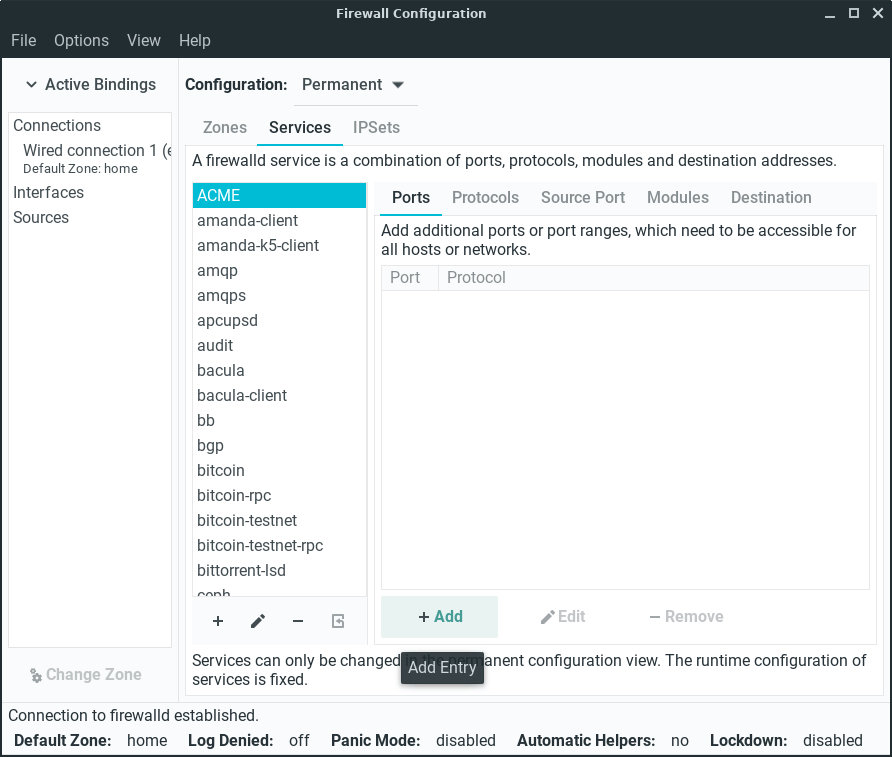Click the add service plus icon

[x=218, y=621]
